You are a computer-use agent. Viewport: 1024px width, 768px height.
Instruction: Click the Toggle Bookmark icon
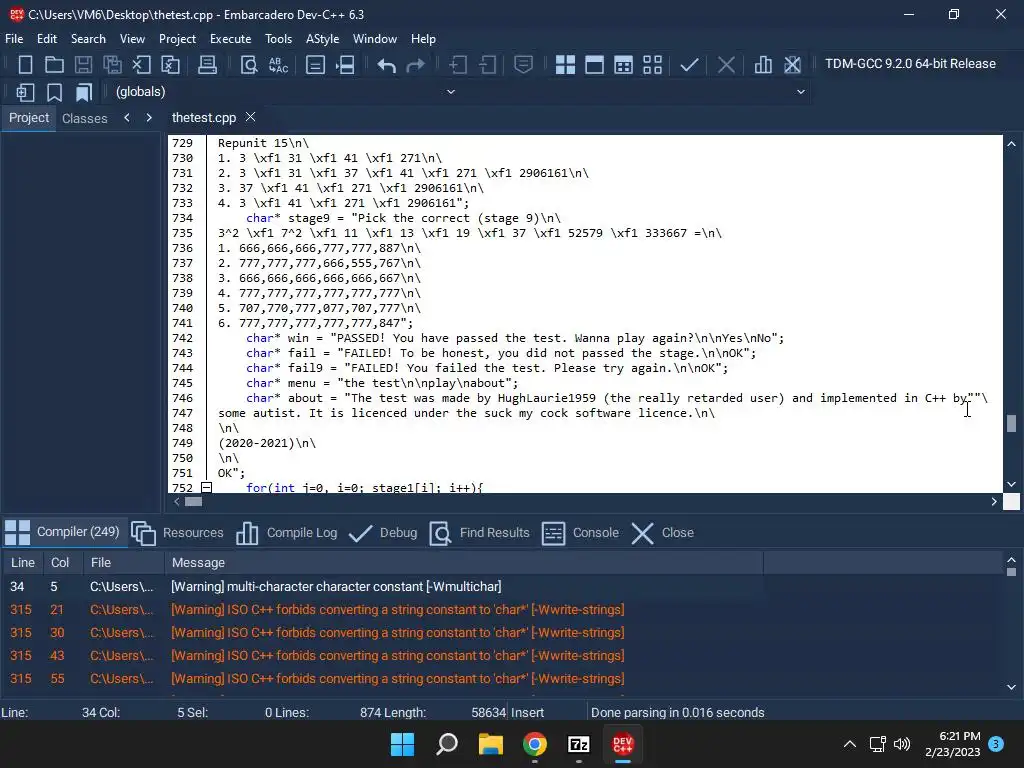click(x=54, y=92)
